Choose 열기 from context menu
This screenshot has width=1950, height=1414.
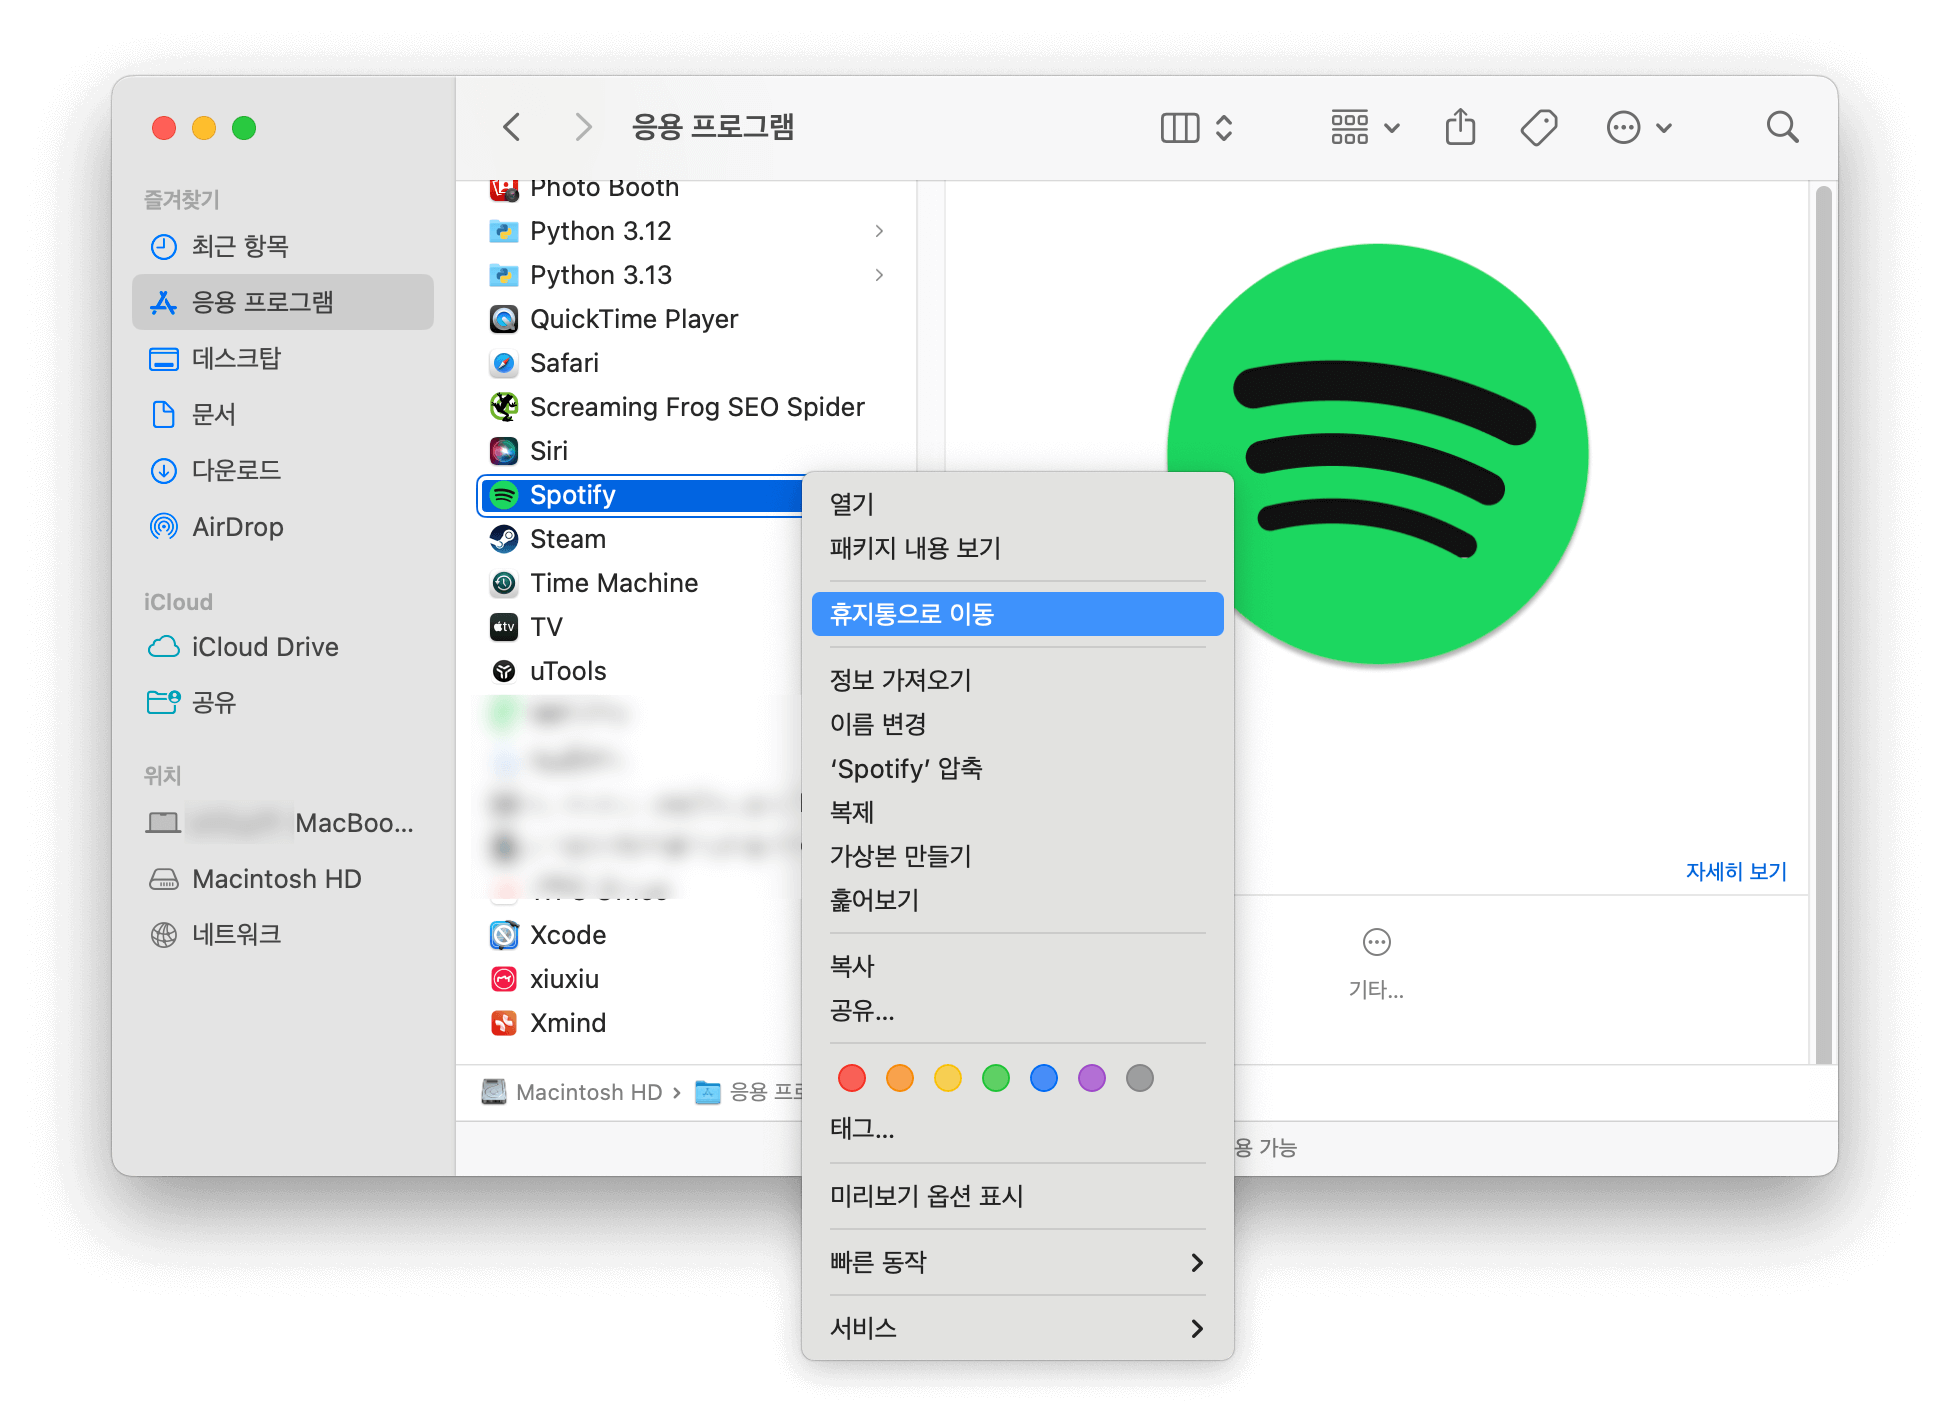[x=1018, y=504]
